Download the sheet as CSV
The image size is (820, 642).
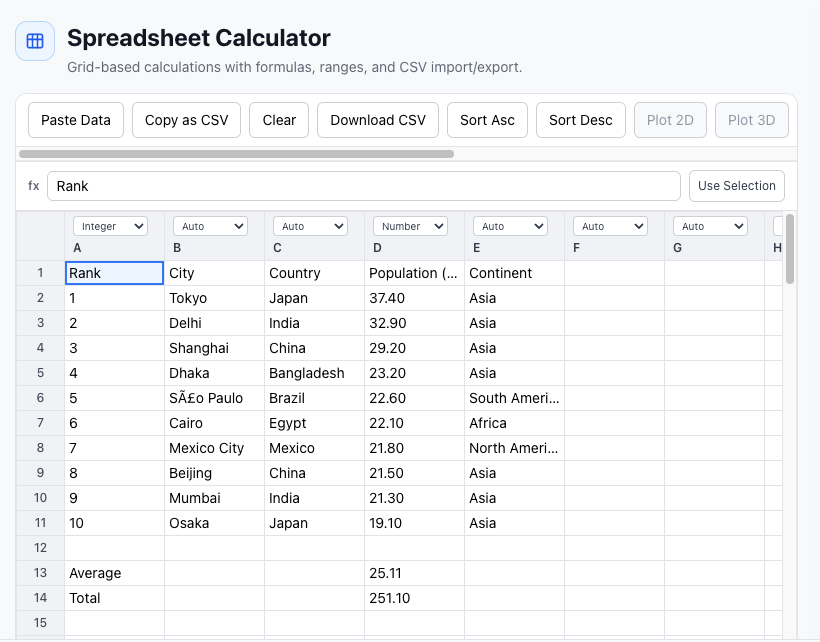point(378,120)
